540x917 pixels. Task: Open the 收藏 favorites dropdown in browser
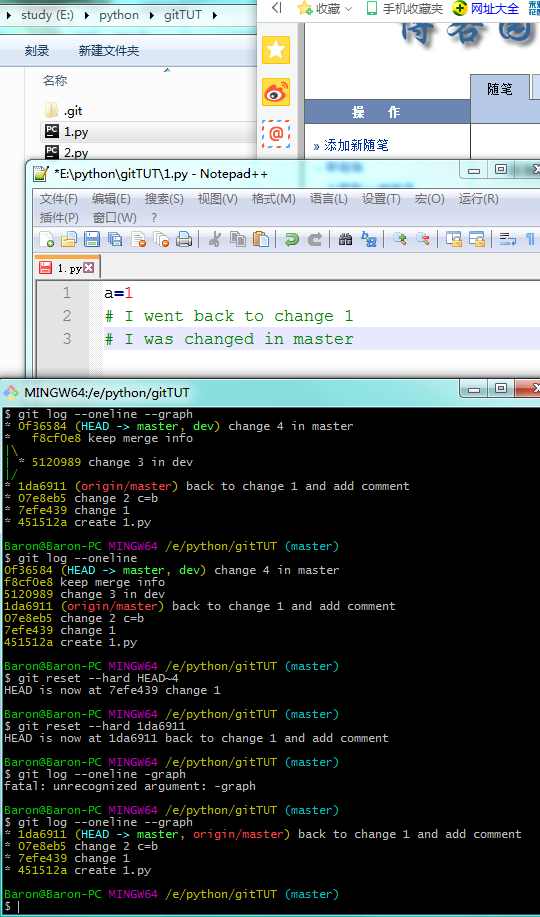point(325,8)
